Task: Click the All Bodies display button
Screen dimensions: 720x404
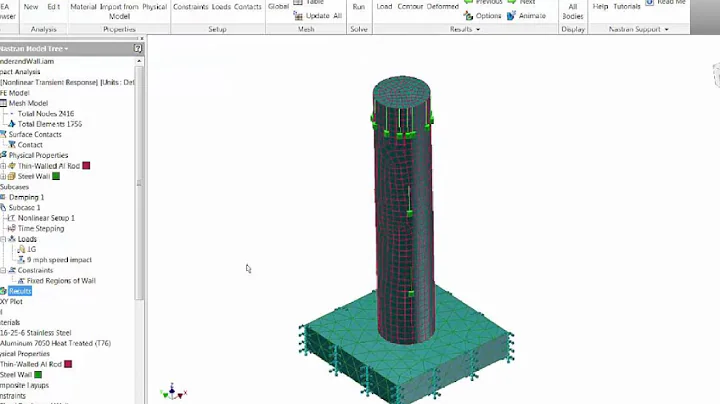Action: pyautogui.click(x=573, y=11)
